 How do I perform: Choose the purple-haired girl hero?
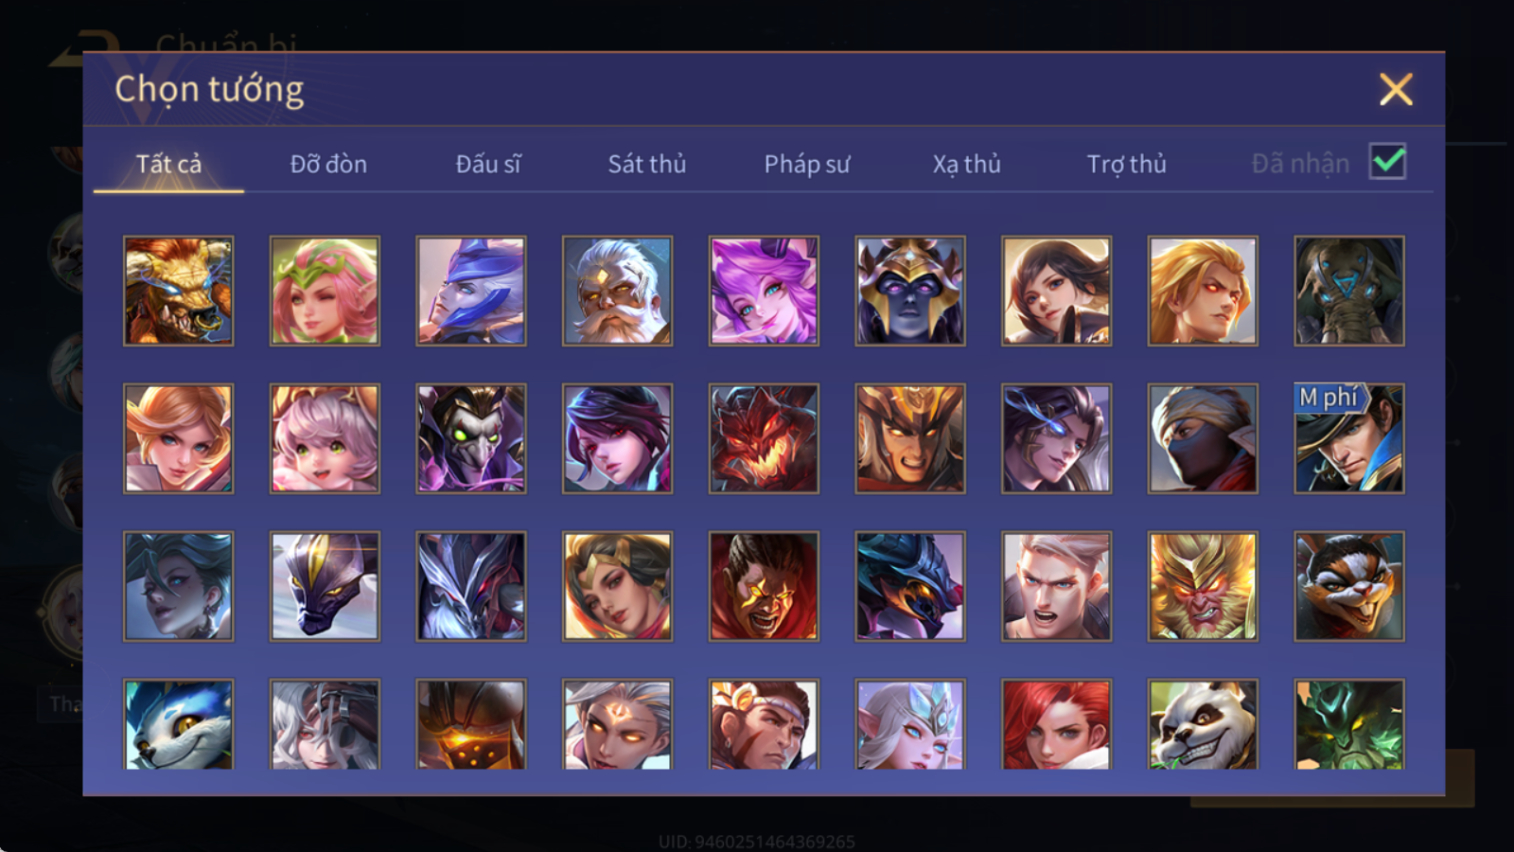(764, 291)
